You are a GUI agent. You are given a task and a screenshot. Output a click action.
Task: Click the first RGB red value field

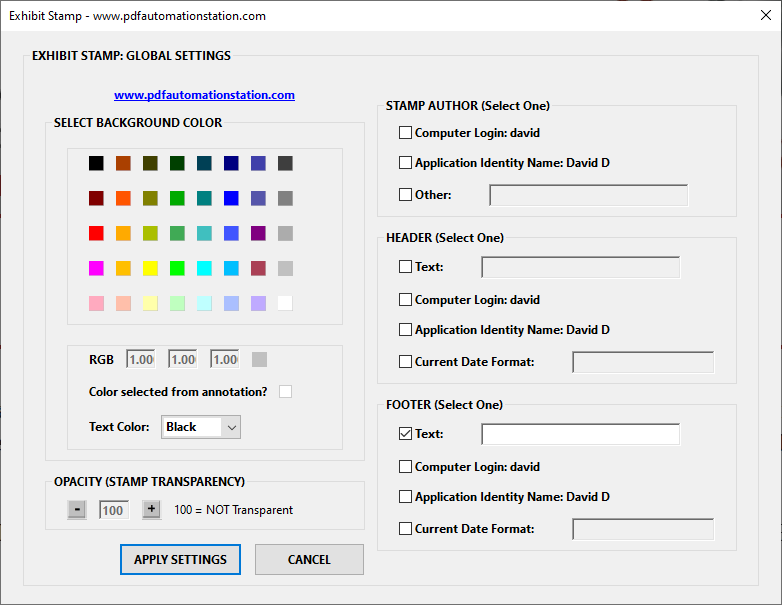pyautogui.click(x=141, y=359)
